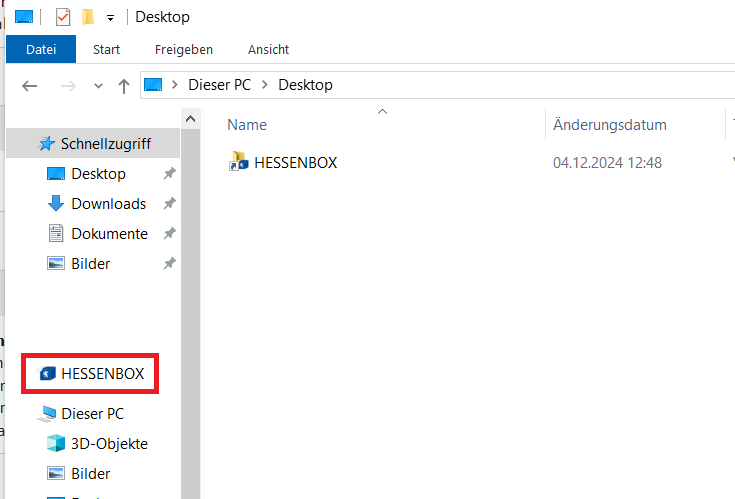Unpin Desktop using its pin icon
Viewport: 735px width, 499px height.
coord(169,174)
